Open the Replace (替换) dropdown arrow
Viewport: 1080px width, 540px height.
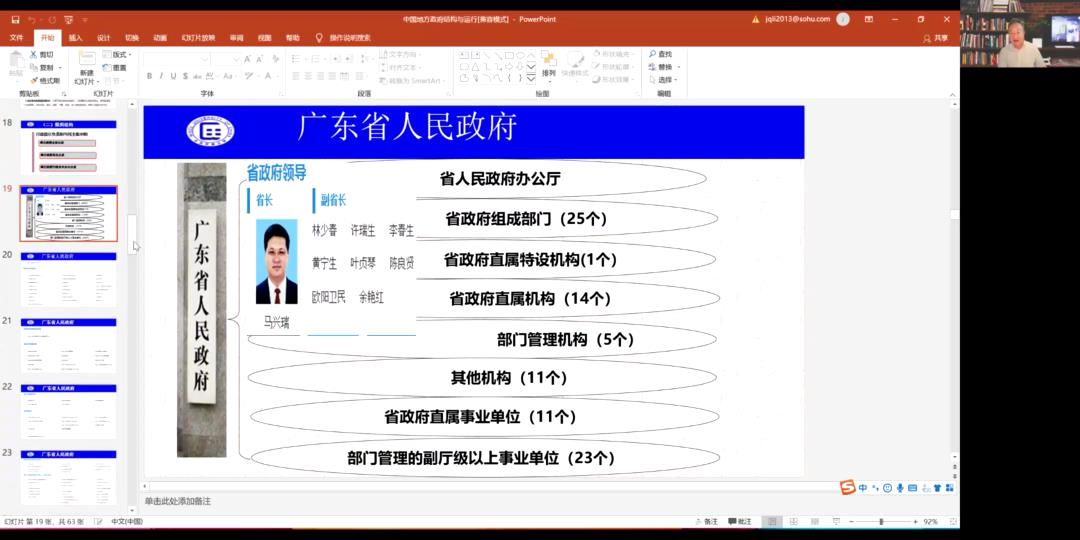pos(679,68)
